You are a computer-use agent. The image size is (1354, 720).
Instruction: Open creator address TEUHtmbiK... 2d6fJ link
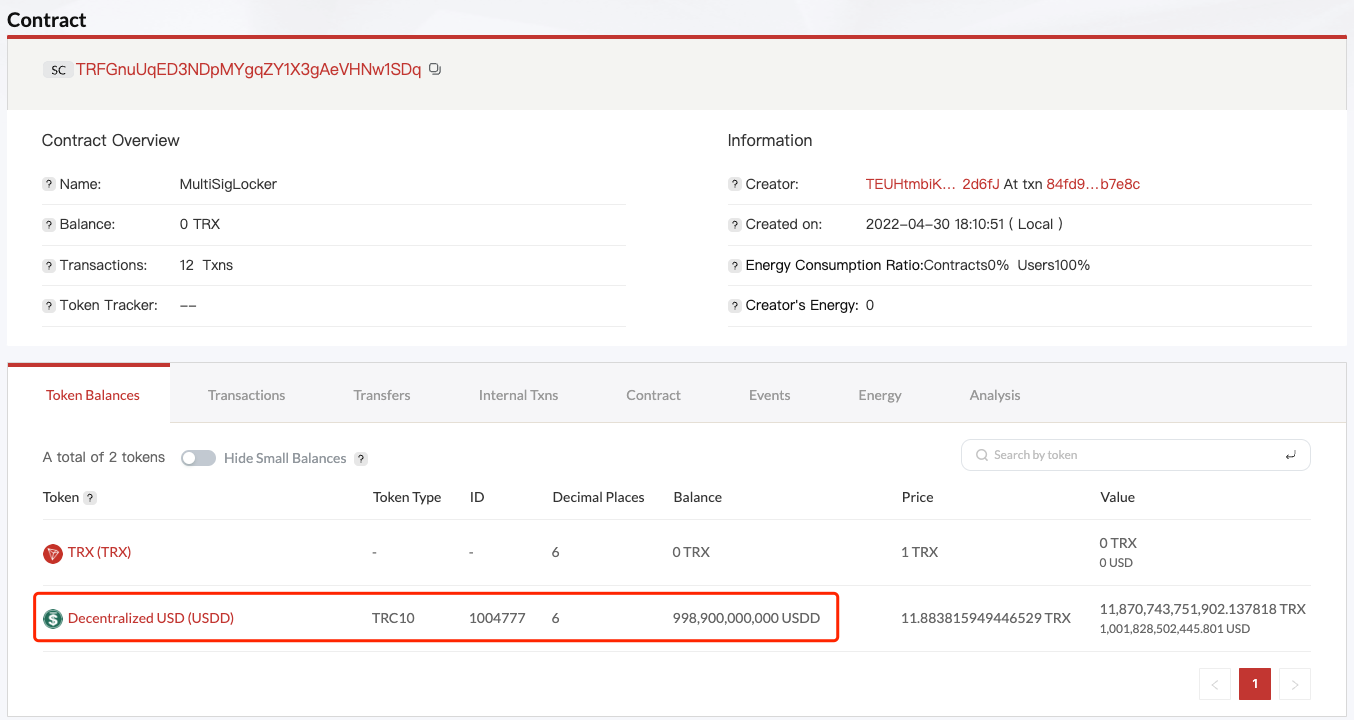[932, 185]
